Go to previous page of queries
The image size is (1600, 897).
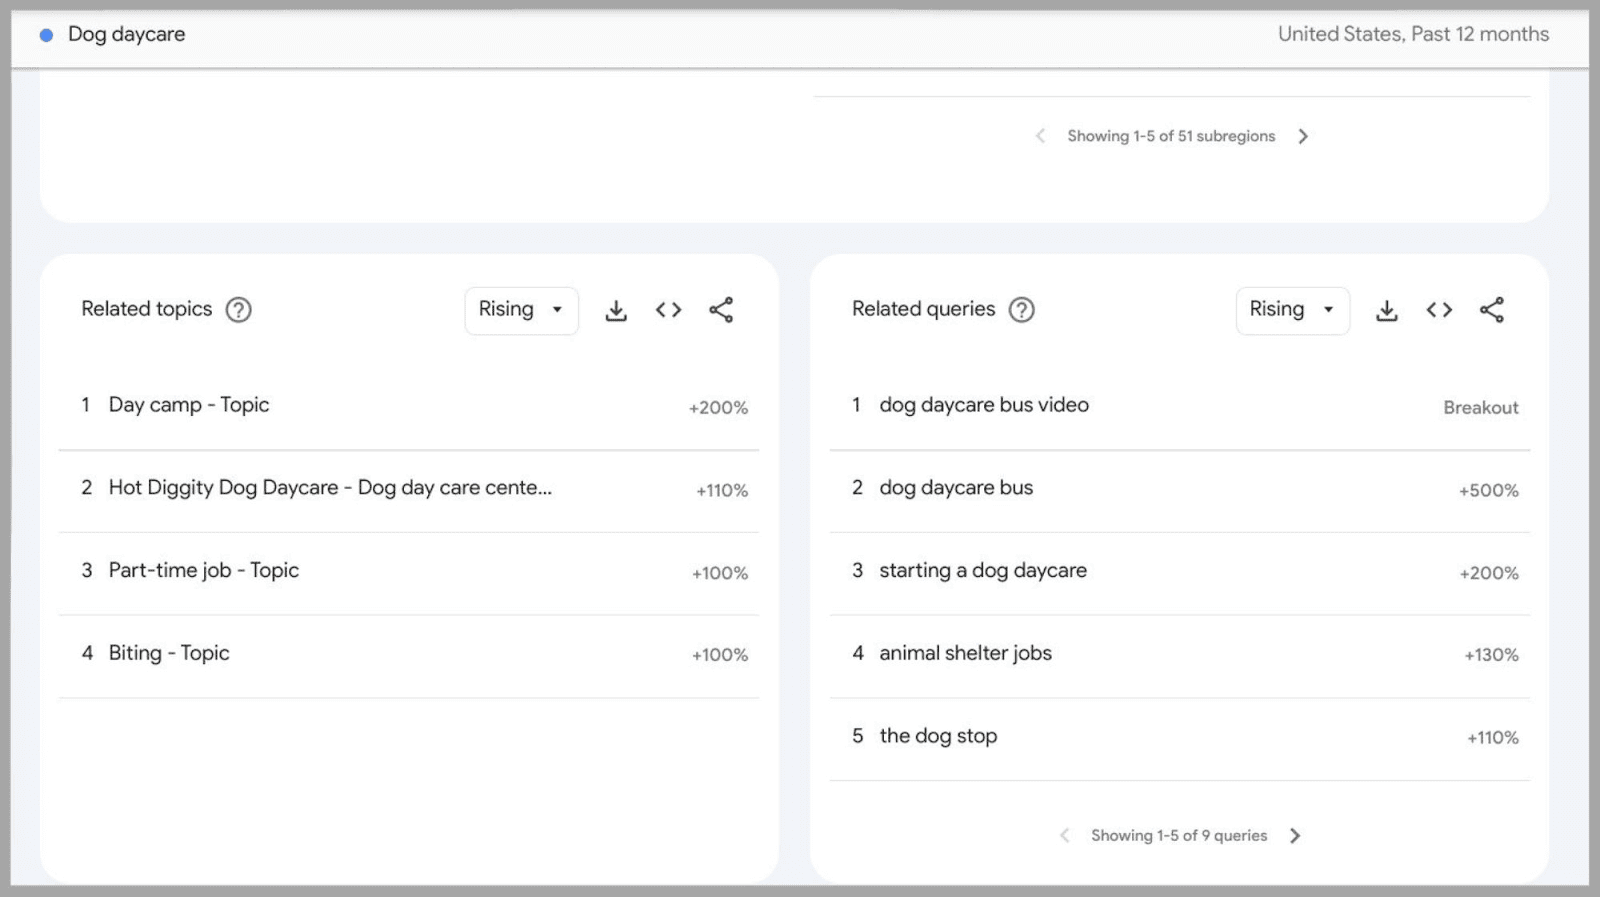point(1064,836)
